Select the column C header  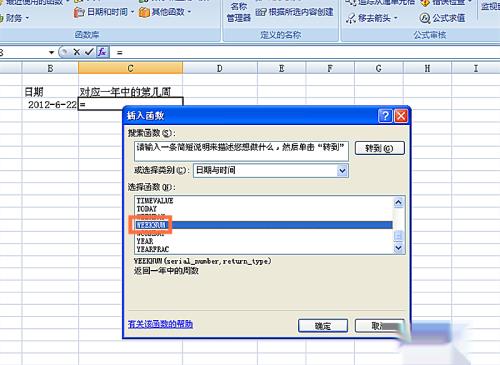(130, 68)
